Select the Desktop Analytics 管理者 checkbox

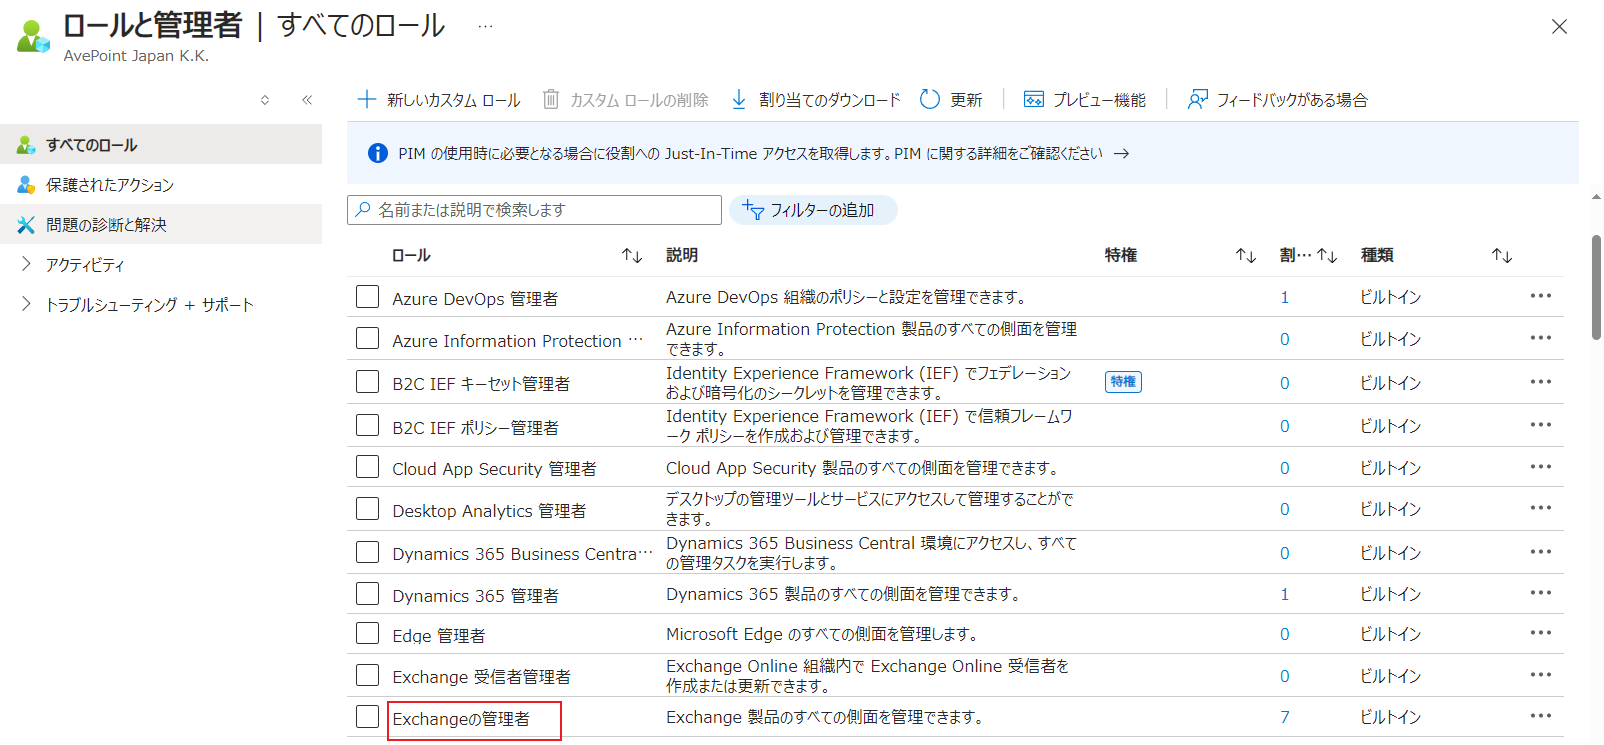368,509
